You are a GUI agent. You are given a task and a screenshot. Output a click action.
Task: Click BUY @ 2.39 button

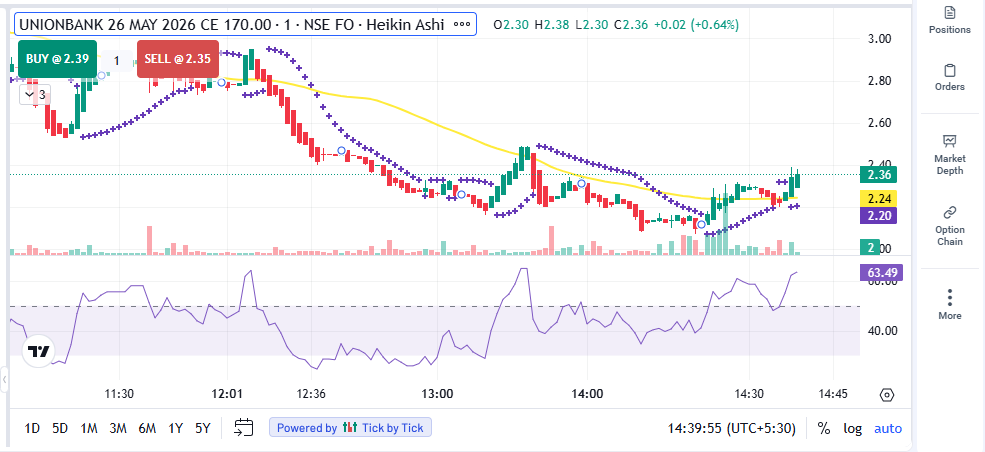tap(57, 58)
